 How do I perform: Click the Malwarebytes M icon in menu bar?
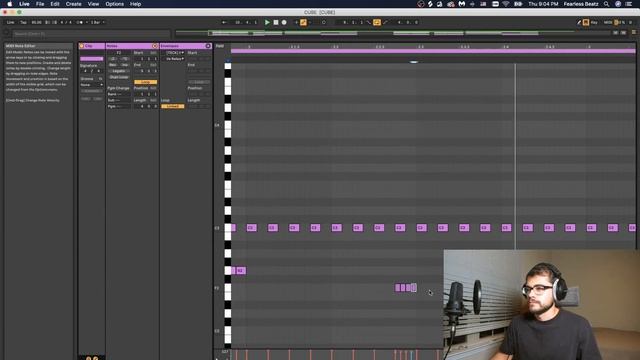point(462,4)
